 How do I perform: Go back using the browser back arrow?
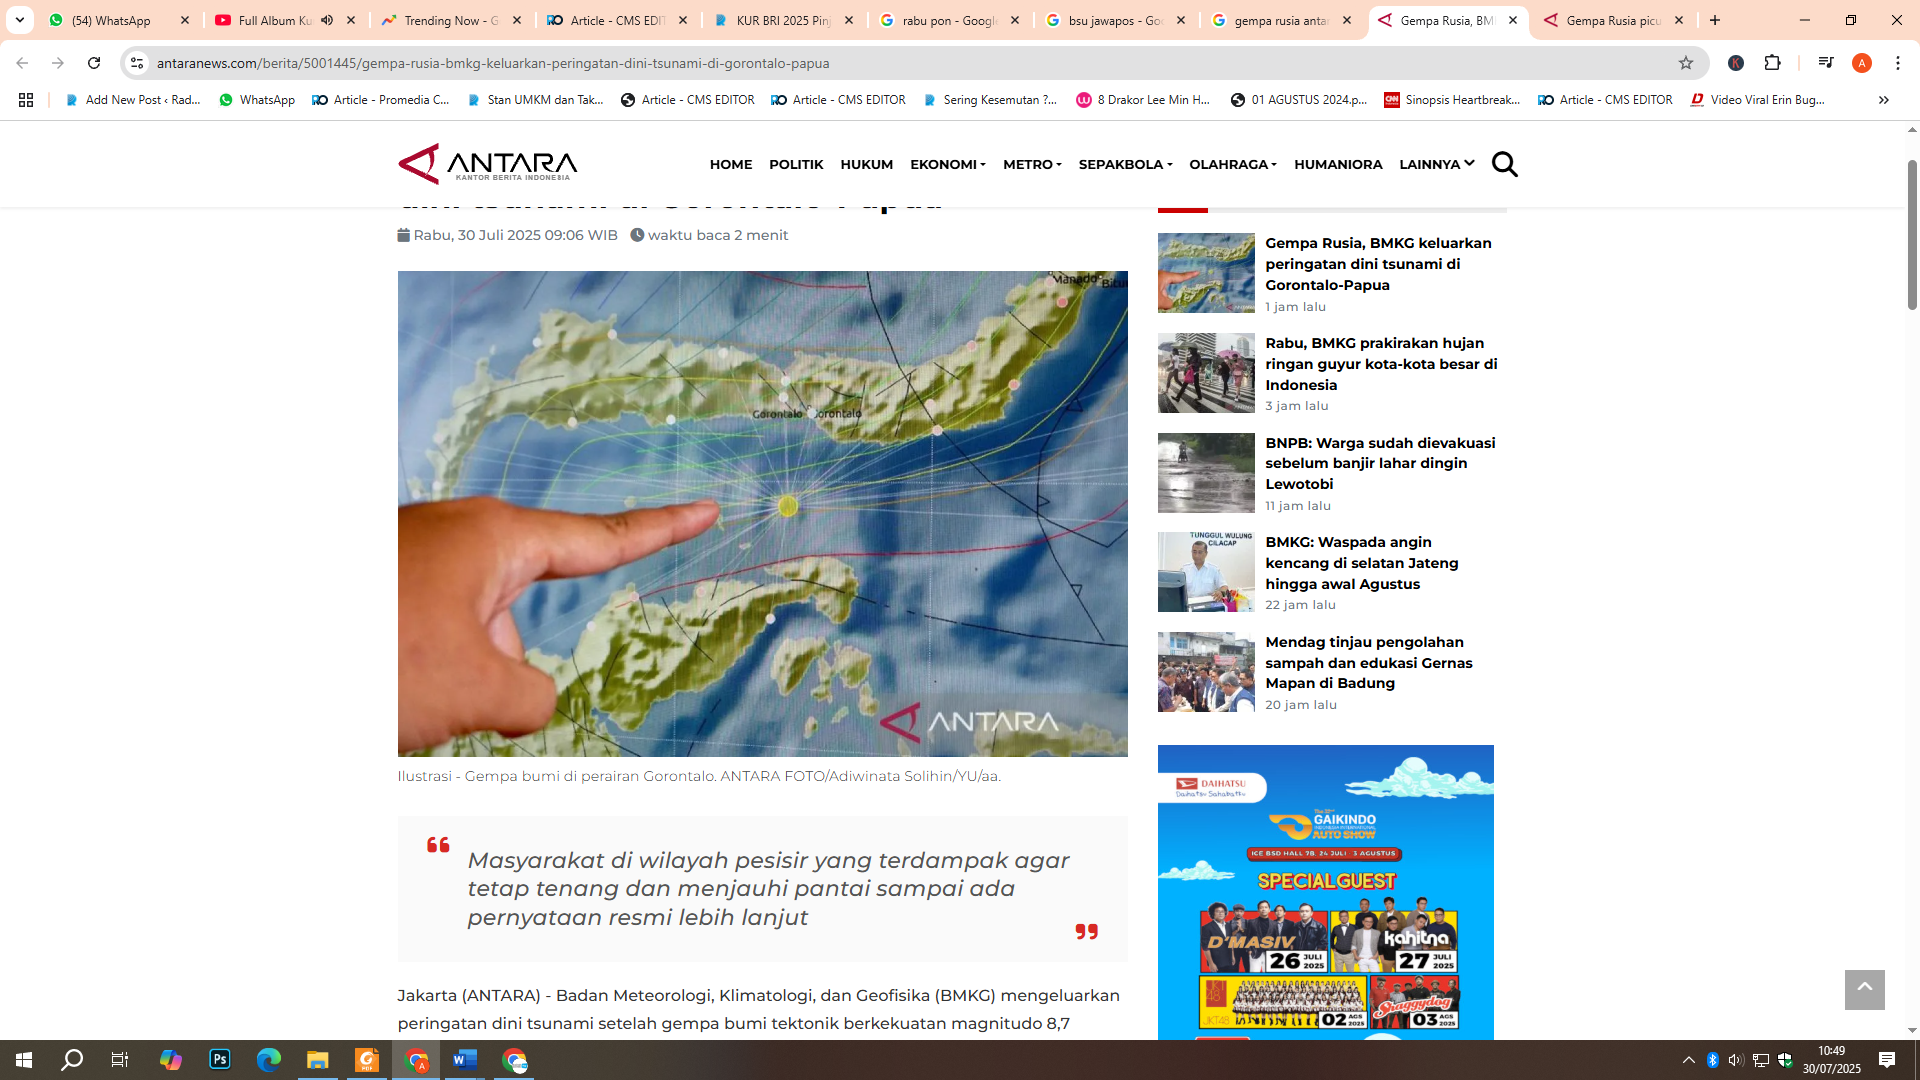(22, 63)
